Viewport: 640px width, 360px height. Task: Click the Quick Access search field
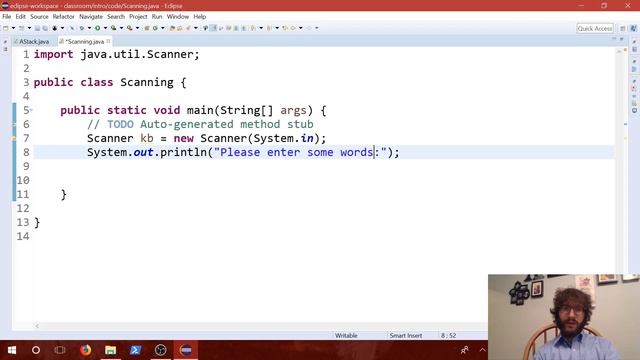[595, 28]
